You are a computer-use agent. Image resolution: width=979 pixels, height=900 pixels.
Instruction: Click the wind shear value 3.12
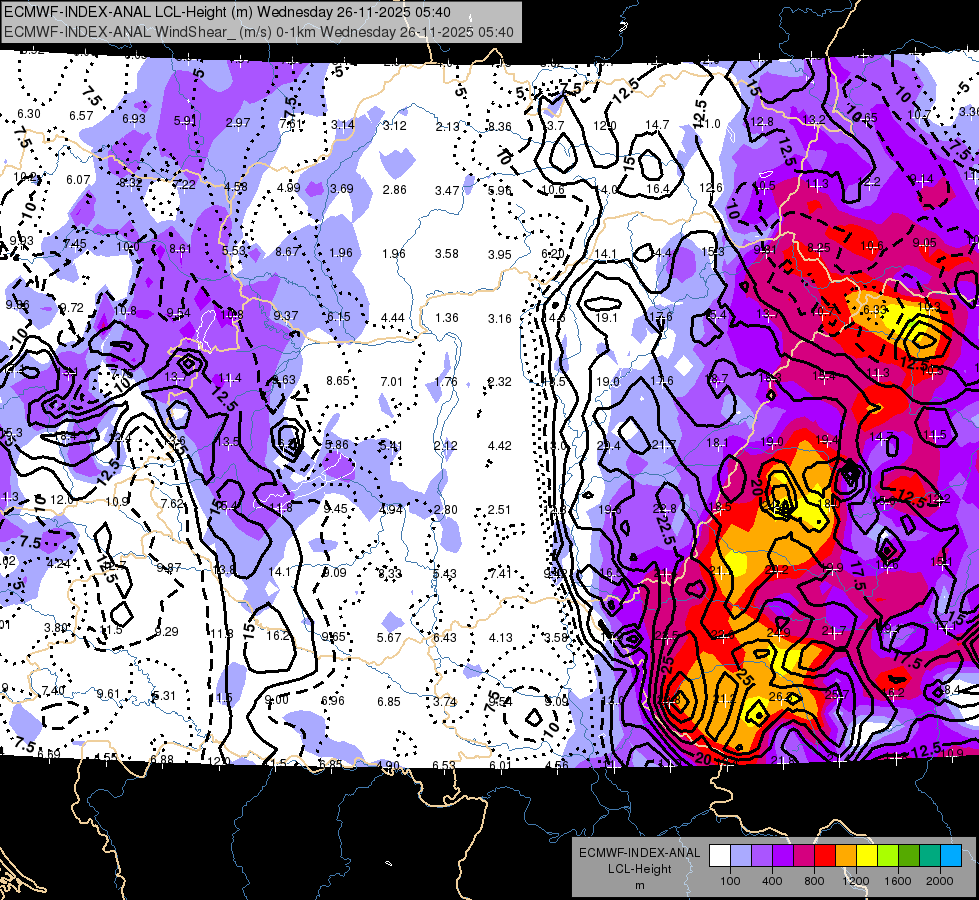[395, 126]
